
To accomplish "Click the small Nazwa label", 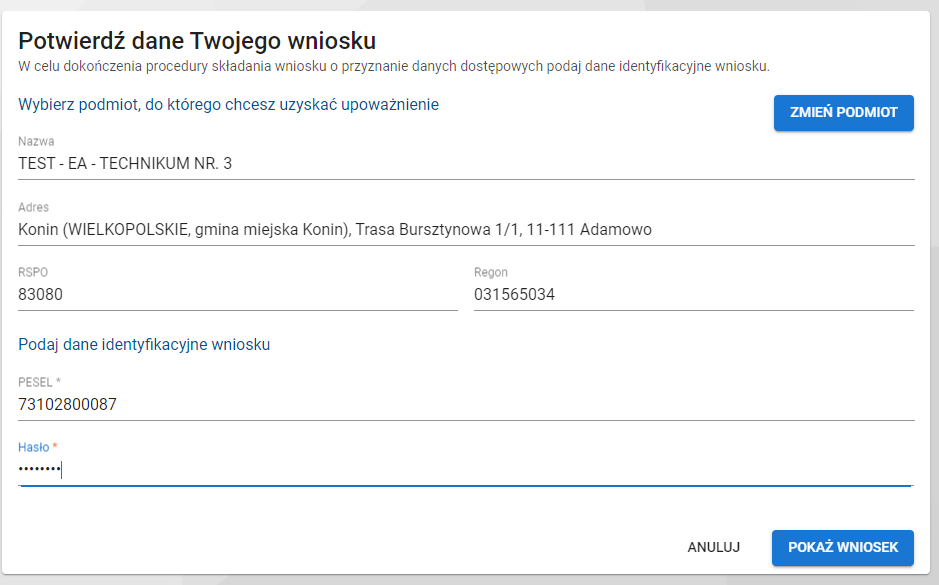I will click(36, 142).
